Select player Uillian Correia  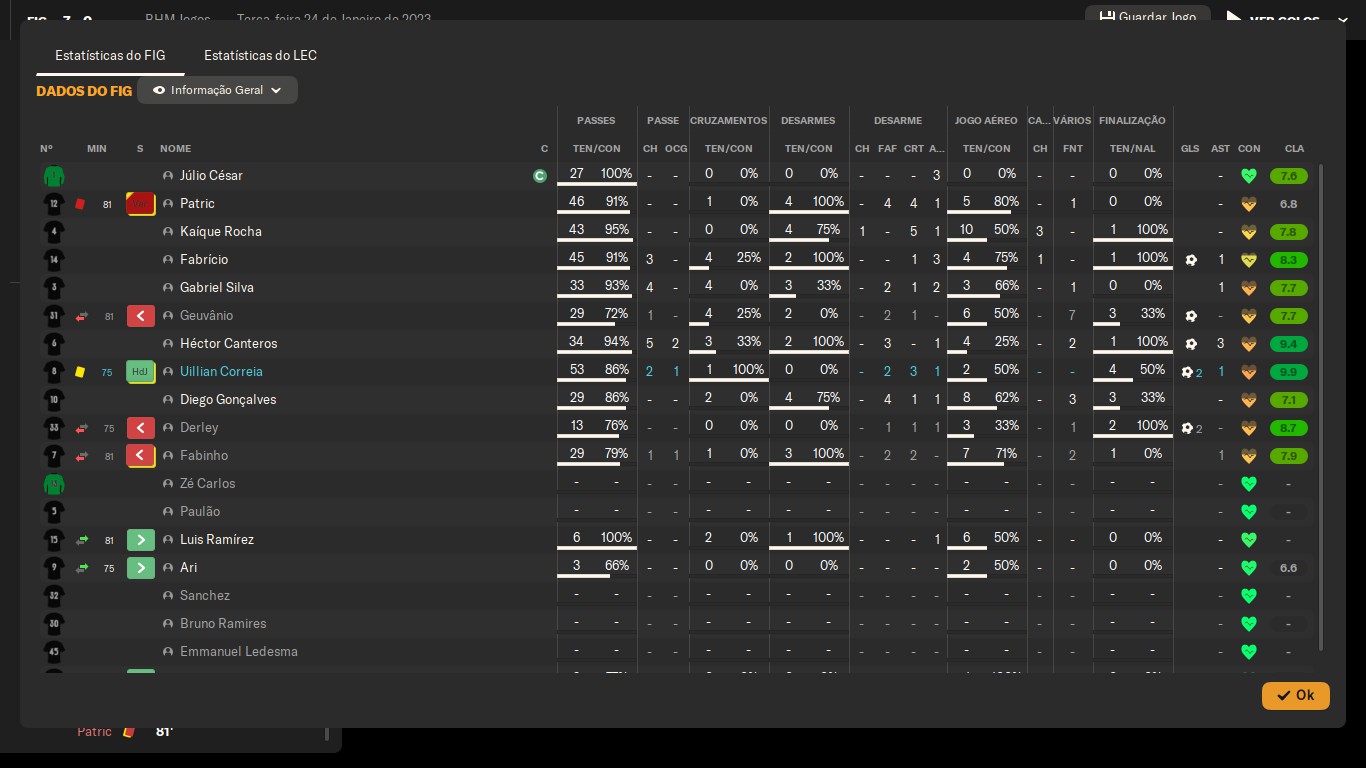pyautogui.click(x=221, y=371)
